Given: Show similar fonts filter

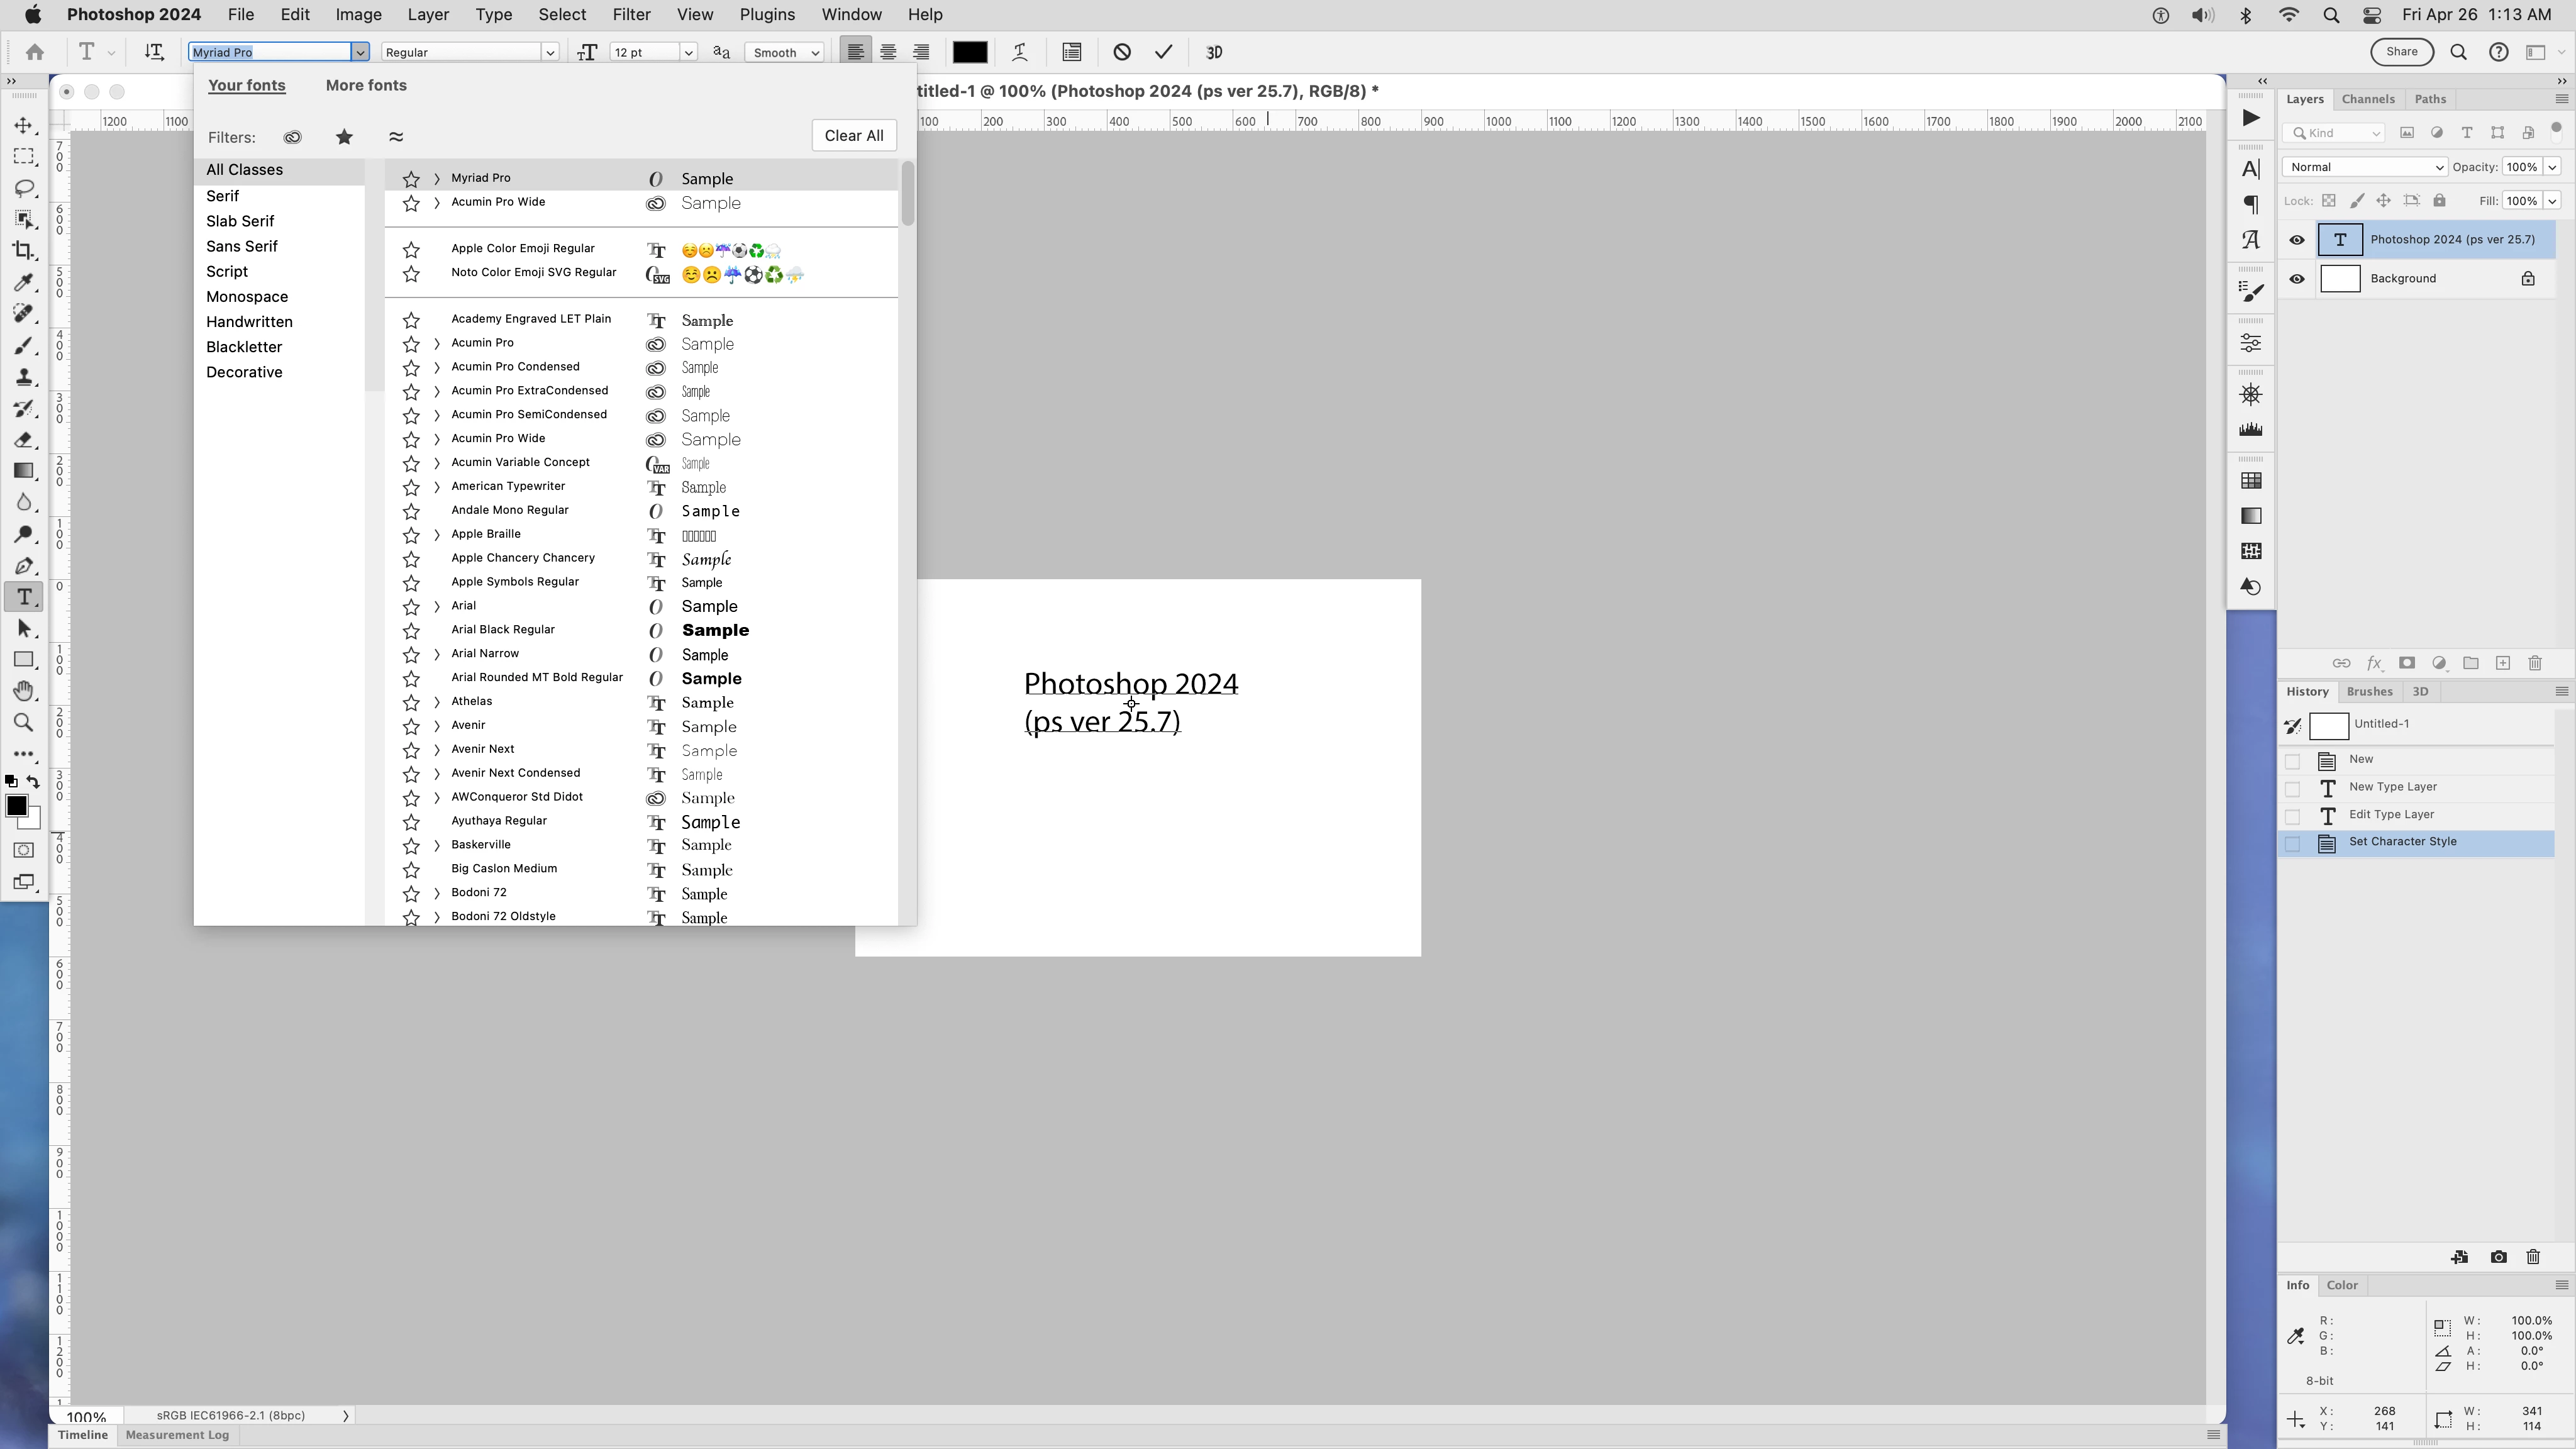Looking at the screenshot, I should coord(396,137).
